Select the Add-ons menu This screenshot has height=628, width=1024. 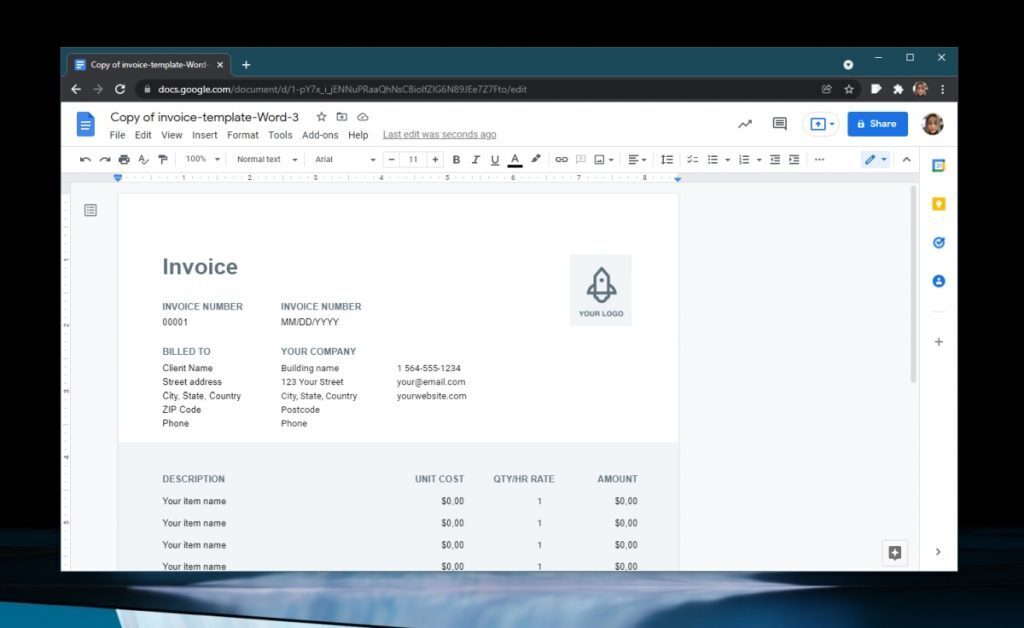(x=320, y=134)
